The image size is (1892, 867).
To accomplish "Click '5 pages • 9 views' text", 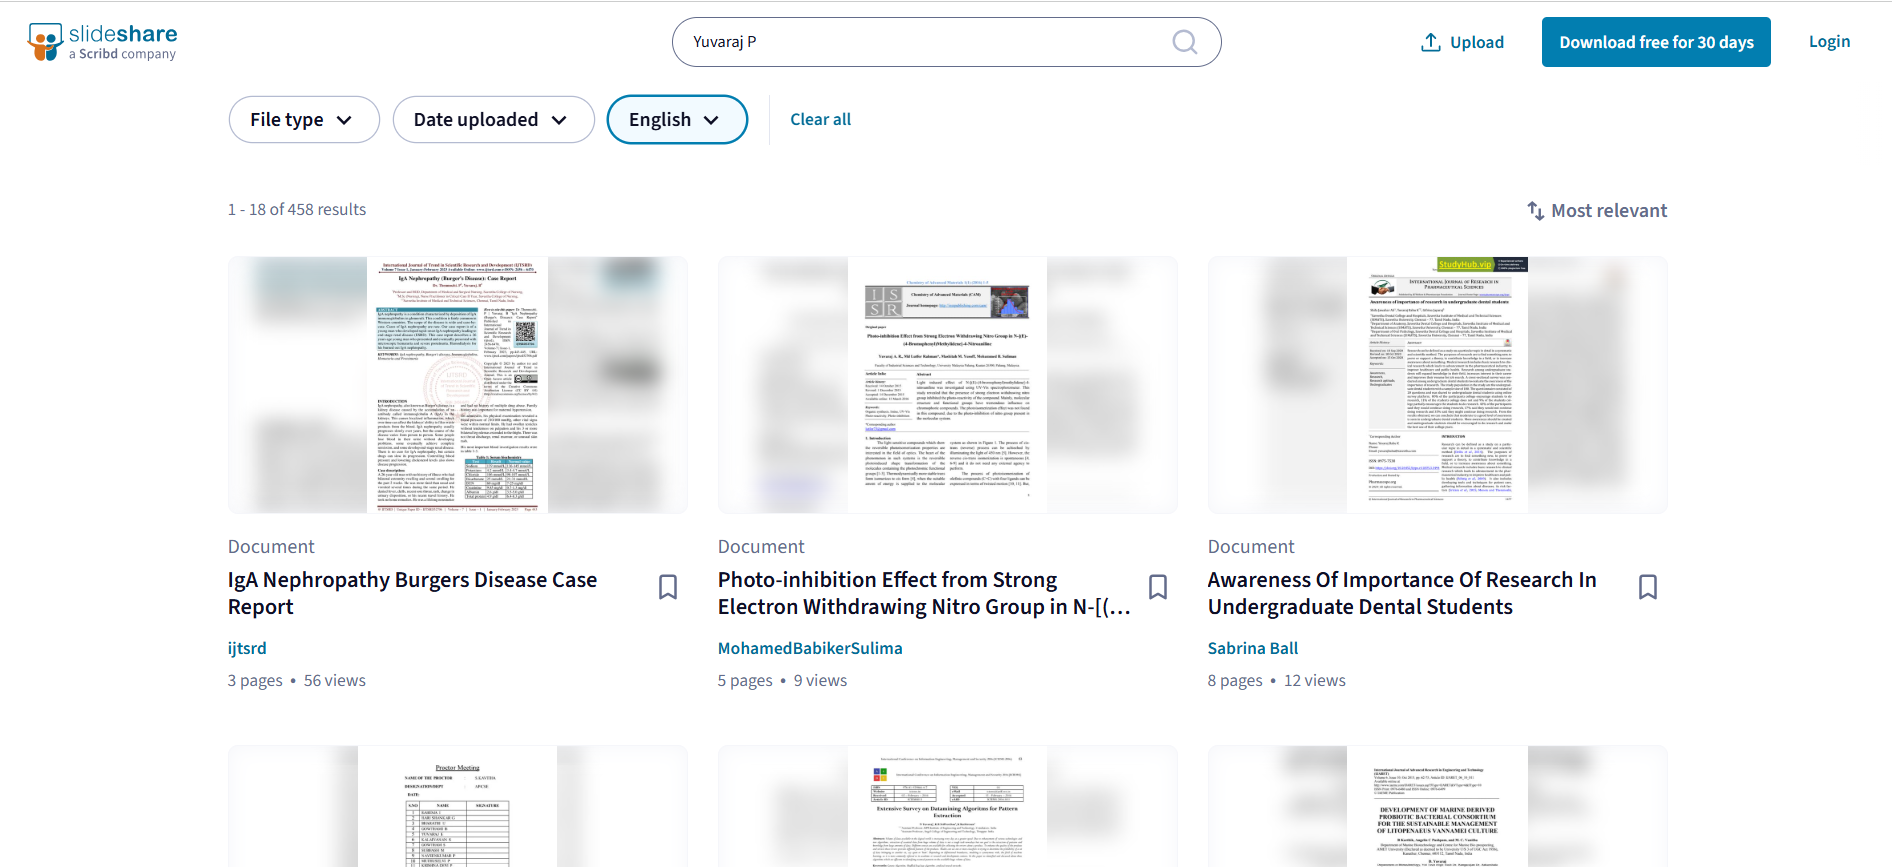I will pos(782,680).
